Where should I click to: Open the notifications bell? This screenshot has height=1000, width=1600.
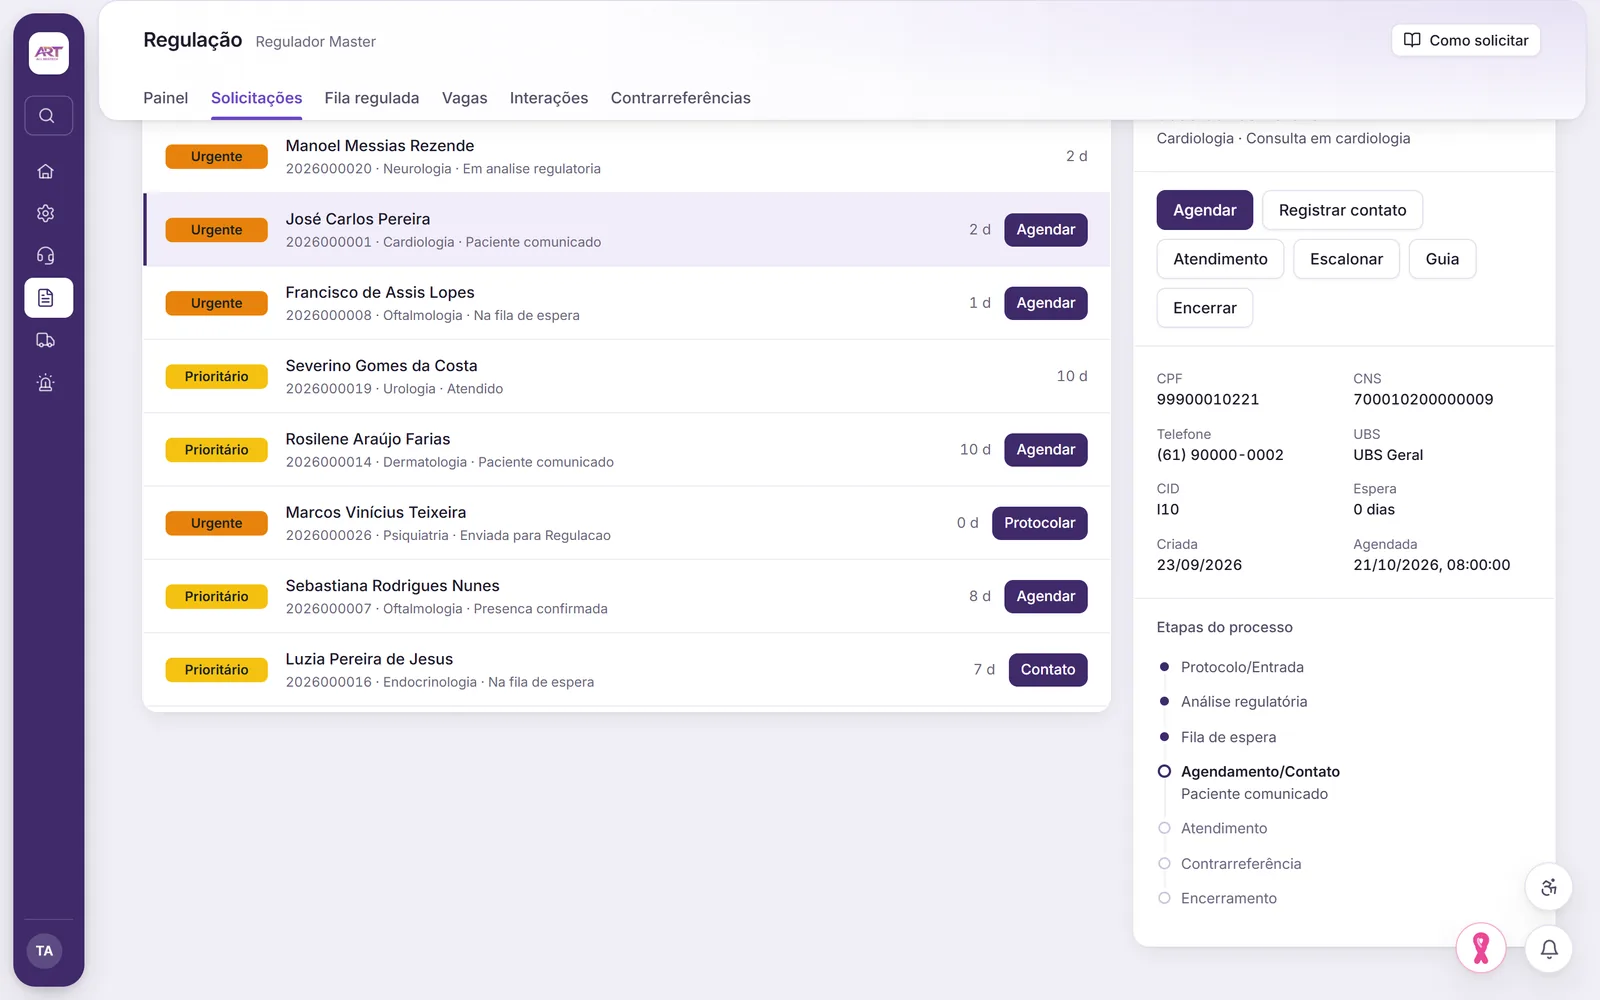pos(1549,949)
